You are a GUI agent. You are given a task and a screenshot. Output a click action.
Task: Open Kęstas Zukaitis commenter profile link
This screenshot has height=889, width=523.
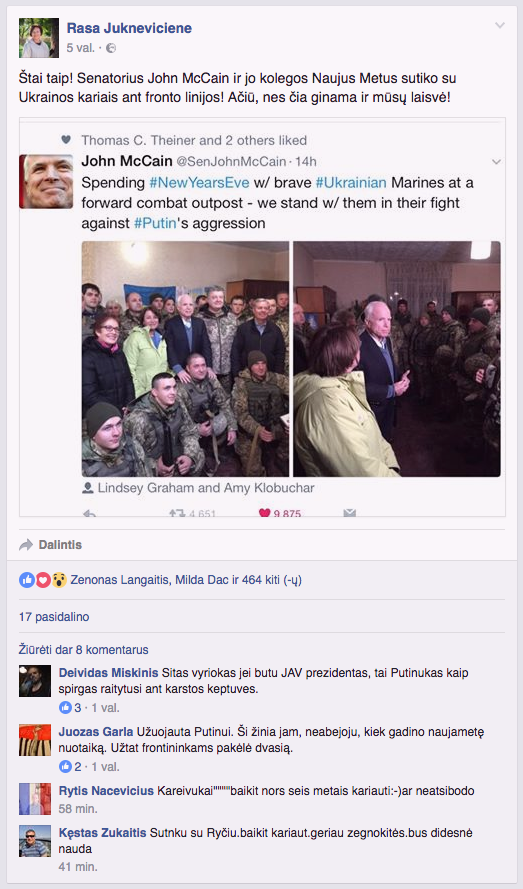(x=103, y=833)
